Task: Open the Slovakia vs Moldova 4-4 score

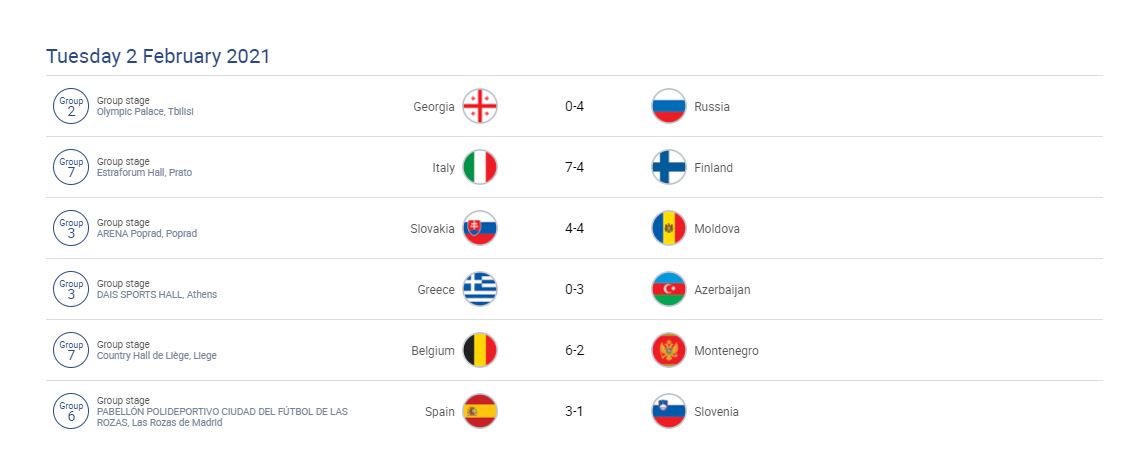Action: 574,228
